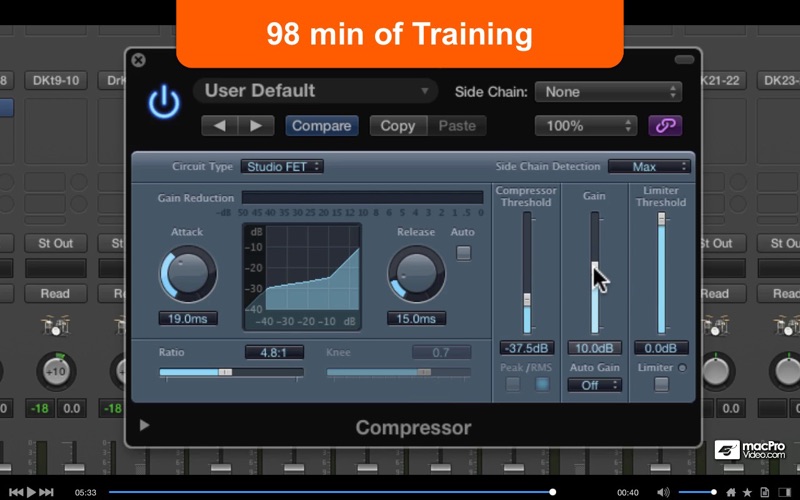Open Side Chain Detection Max dropdown
800x500 pixels.
649,166
